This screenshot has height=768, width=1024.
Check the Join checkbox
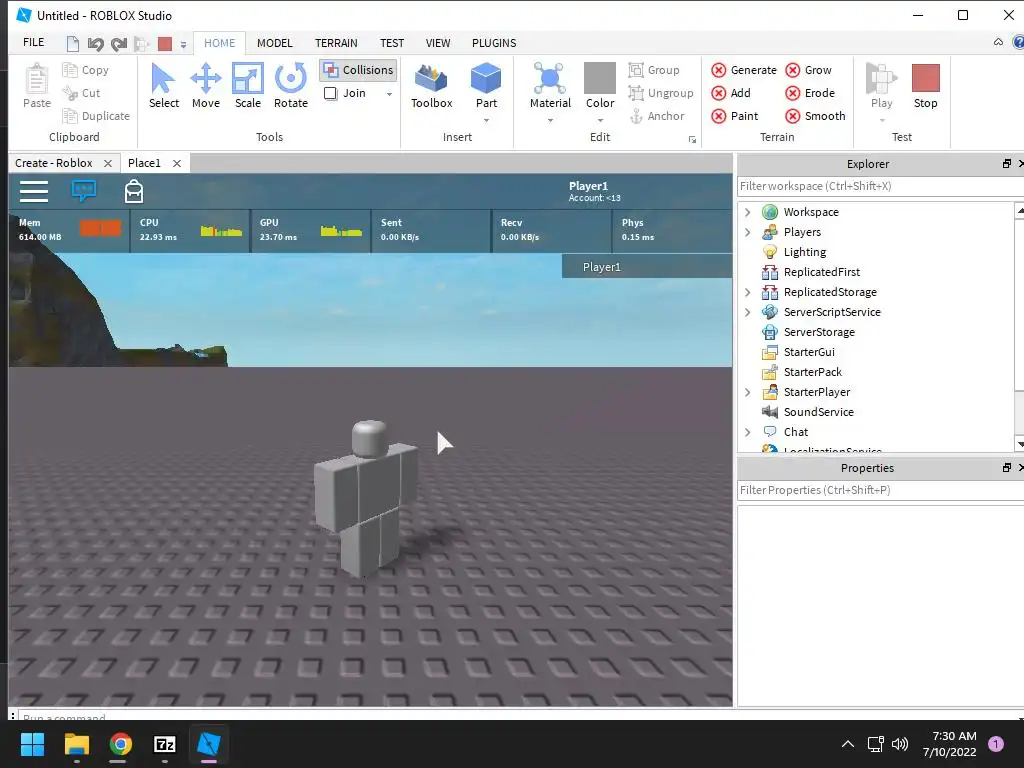click(x=330, y=93)
